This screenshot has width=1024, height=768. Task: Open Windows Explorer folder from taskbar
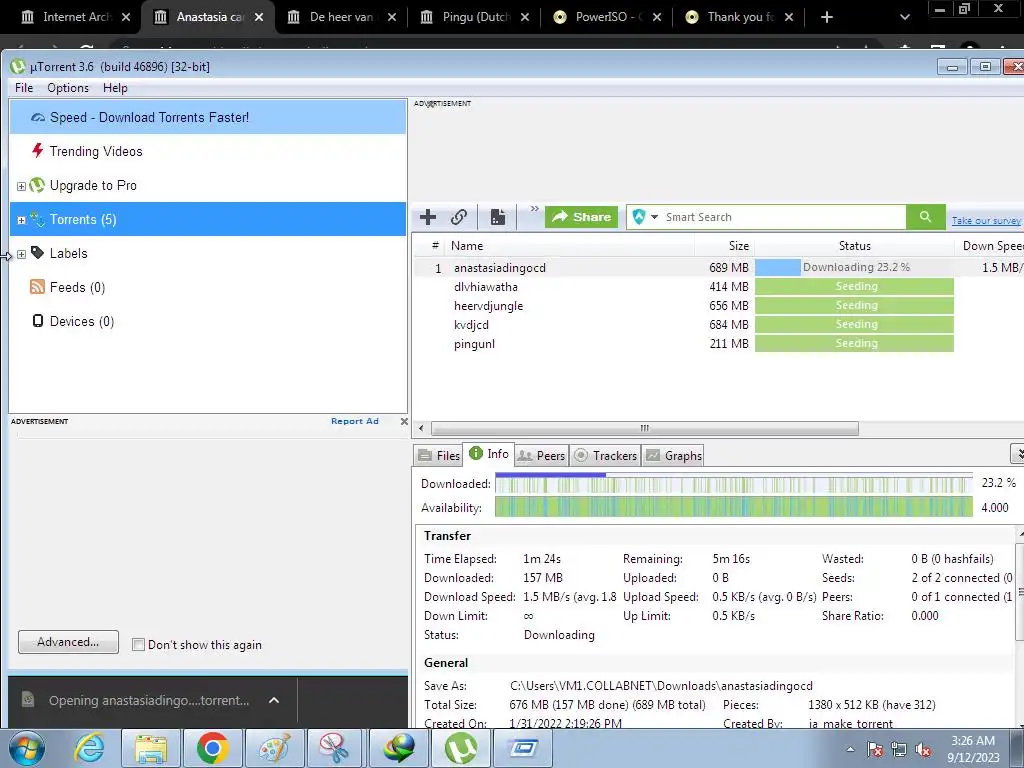(151, 748)
